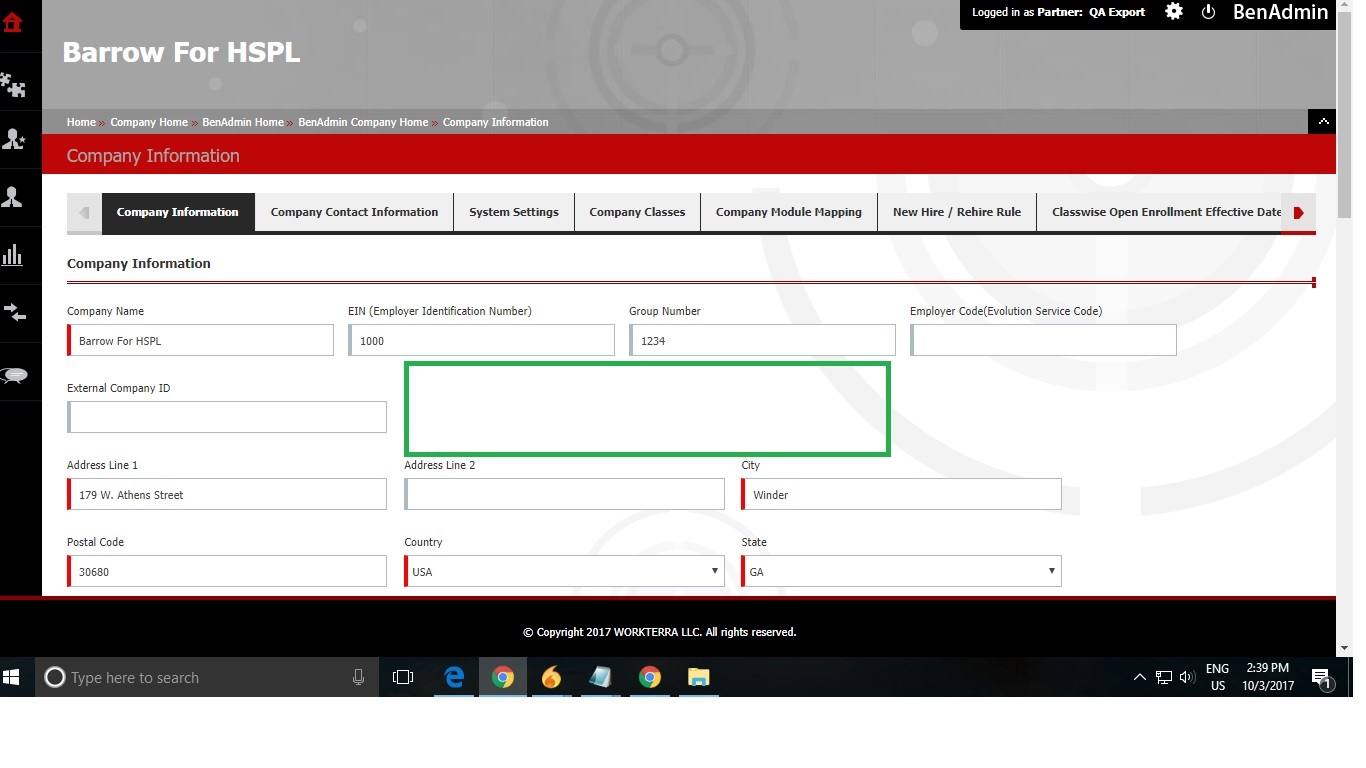Collapse the header with the chevron button
Image resolution: width=1366 pixels, height=768 pixels.
tap(1323, 122)
